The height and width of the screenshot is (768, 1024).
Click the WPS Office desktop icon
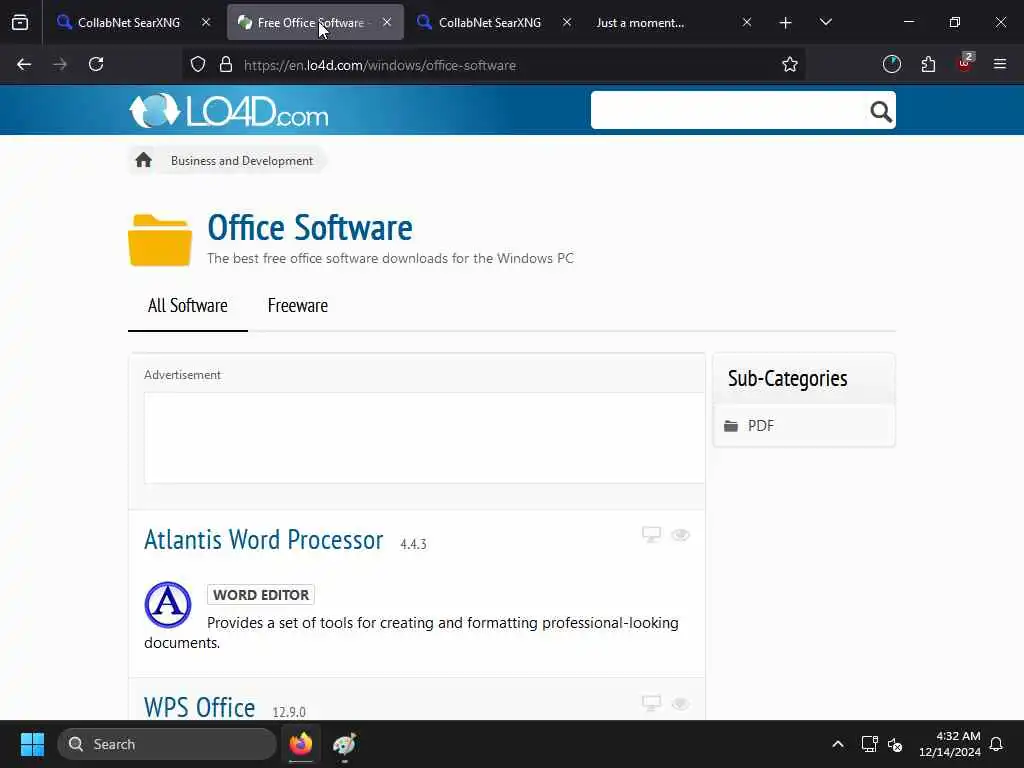pyautogui.click(x=651, y=703)
